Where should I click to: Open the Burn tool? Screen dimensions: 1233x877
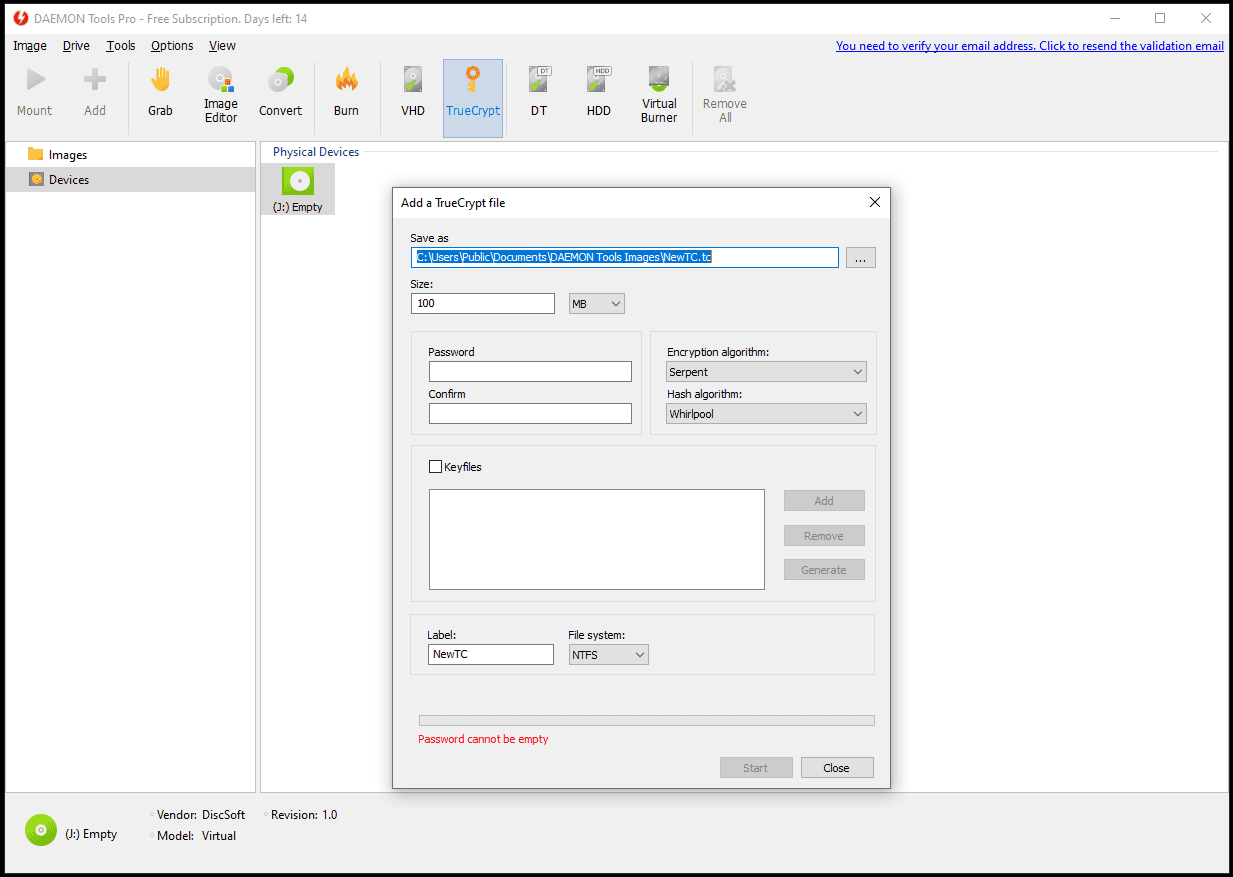click(346, 93)
